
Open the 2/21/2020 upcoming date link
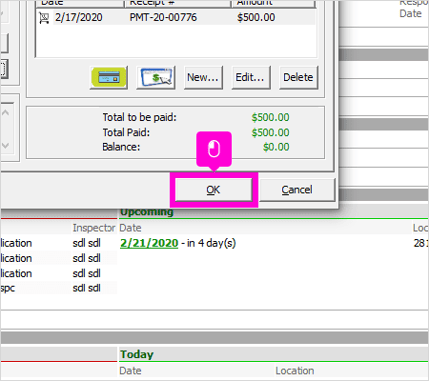pyautogui.click(x=149, y=243)
